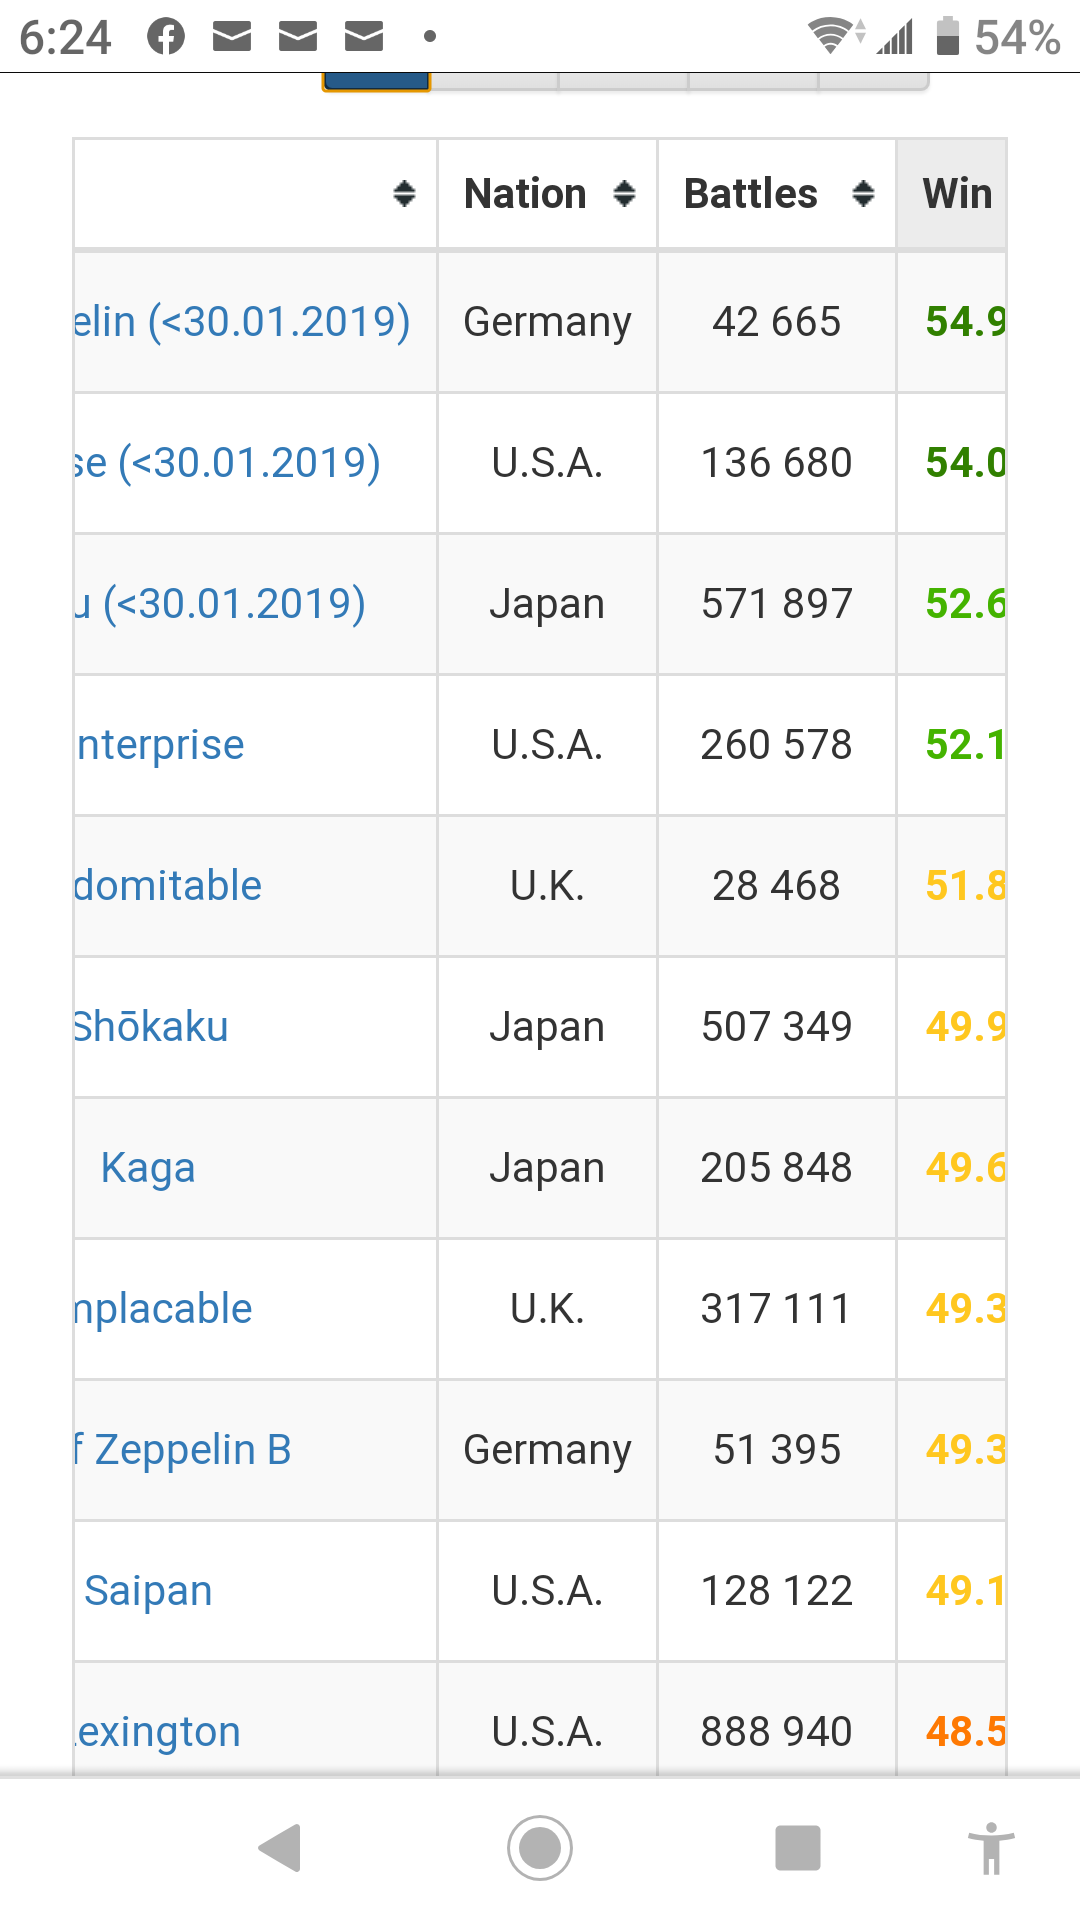Sort table by Nation column arrows
1080x1920 pixels.
624,194
